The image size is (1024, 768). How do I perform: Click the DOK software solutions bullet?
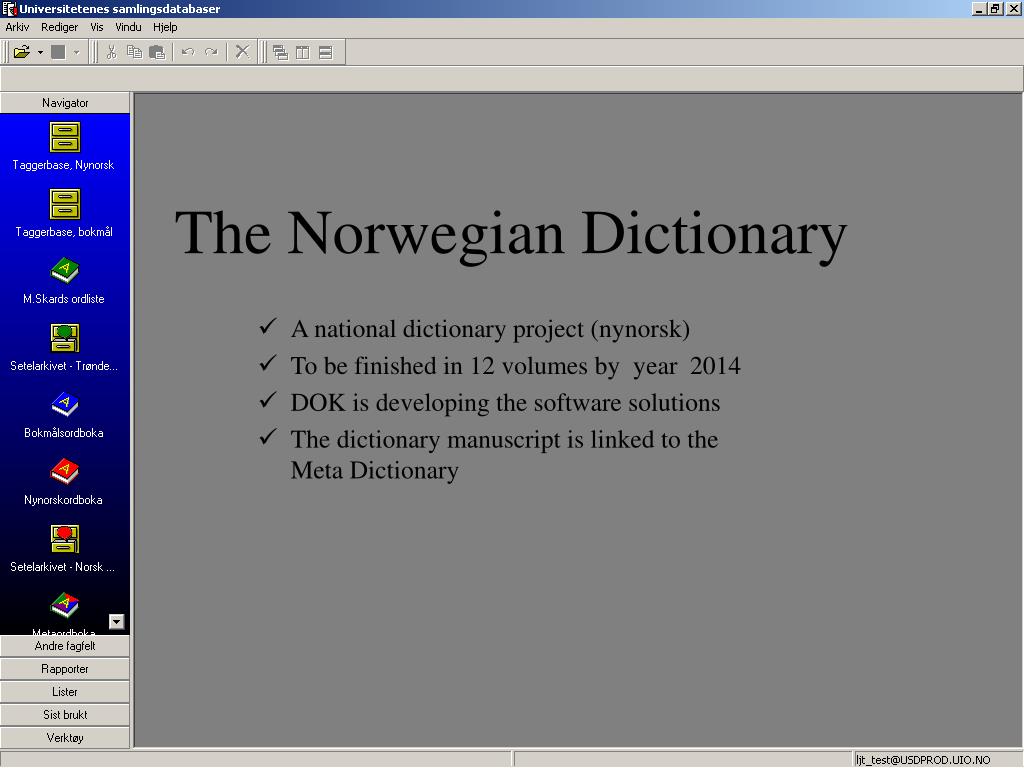point(505,403)
